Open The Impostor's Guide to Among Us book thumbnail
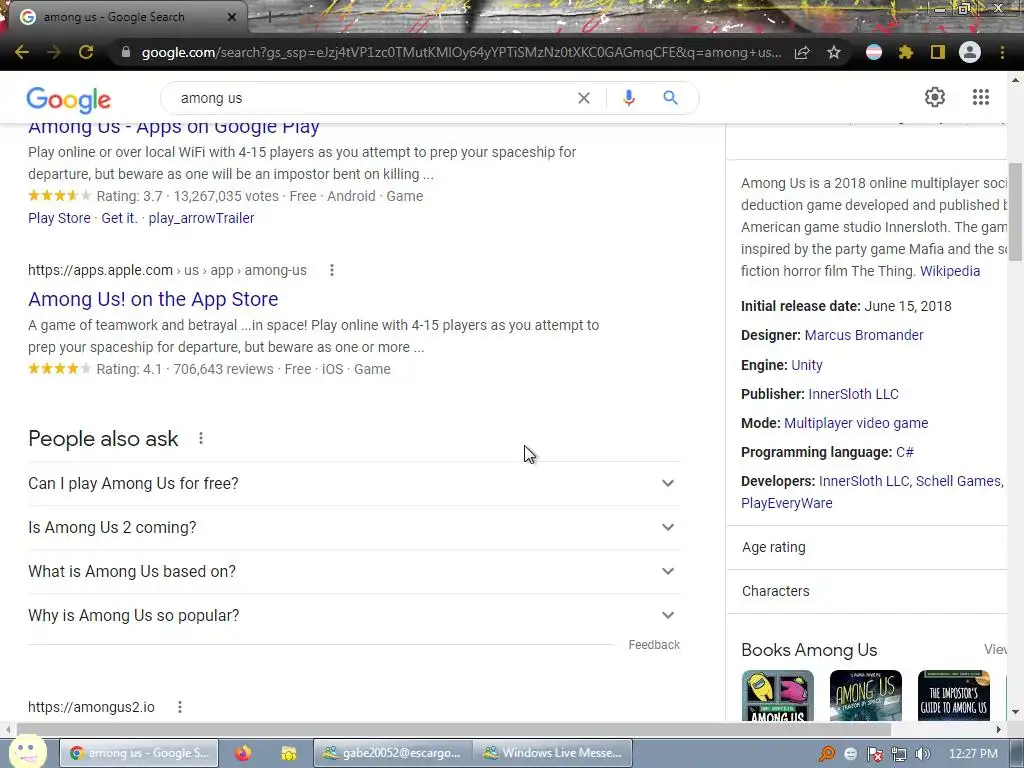Screen dimensions: 1024x768 click(x=953, y=696)
